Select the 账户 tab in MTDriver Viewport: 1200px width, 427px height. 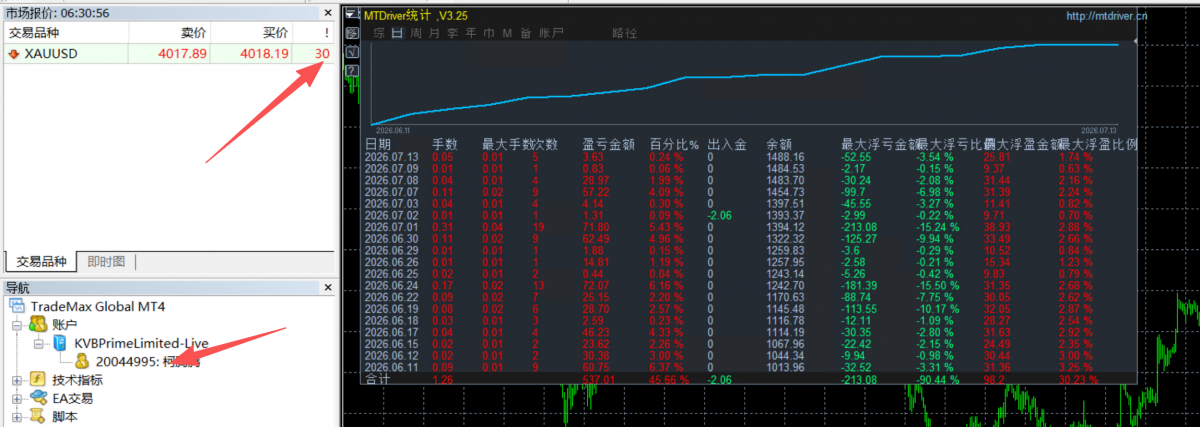coord(551,33)
